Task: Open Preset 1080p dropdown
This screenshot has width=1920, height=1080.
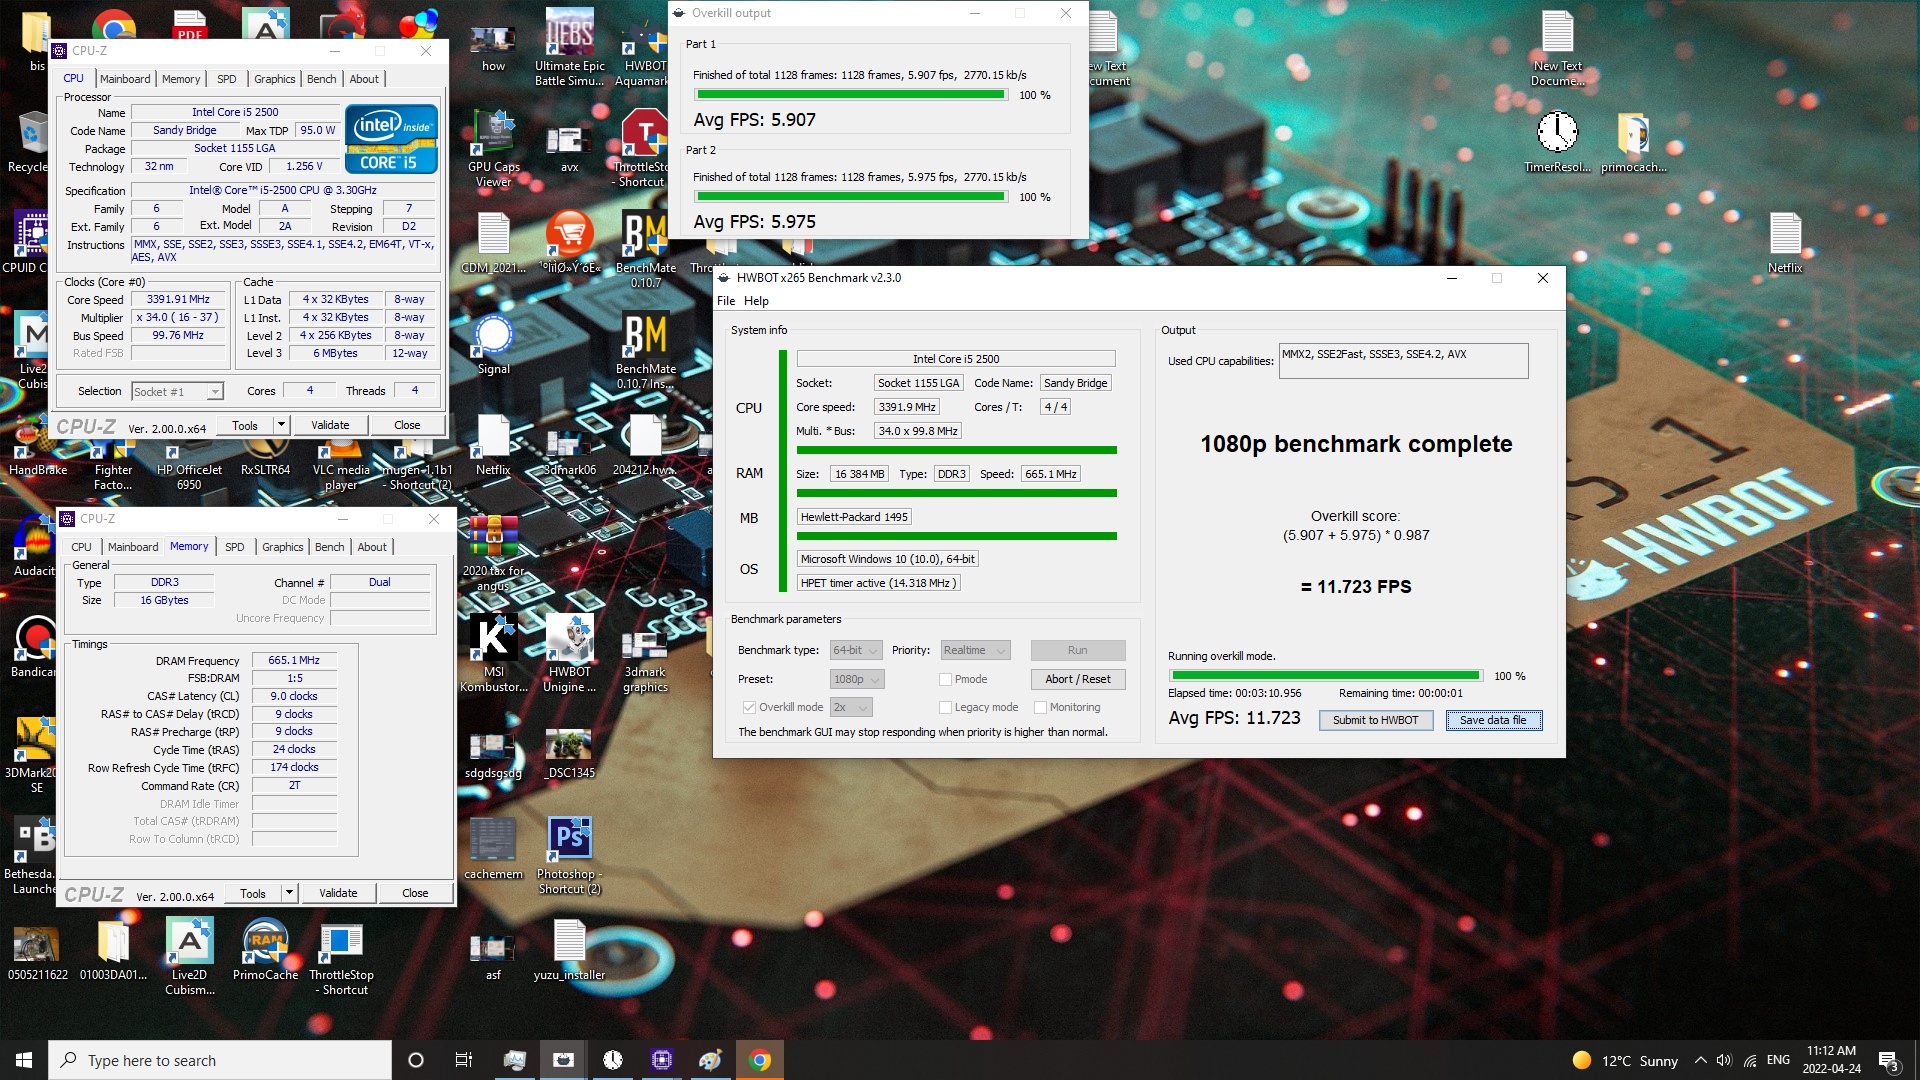Action: (857, 679)
